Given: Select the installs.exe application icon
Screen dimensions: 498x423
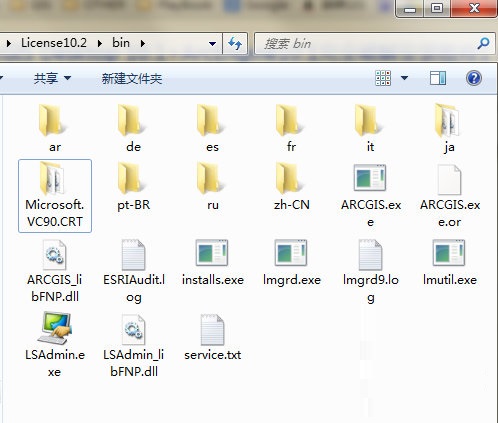Looking at the screenshot, I should click(212, 253).
